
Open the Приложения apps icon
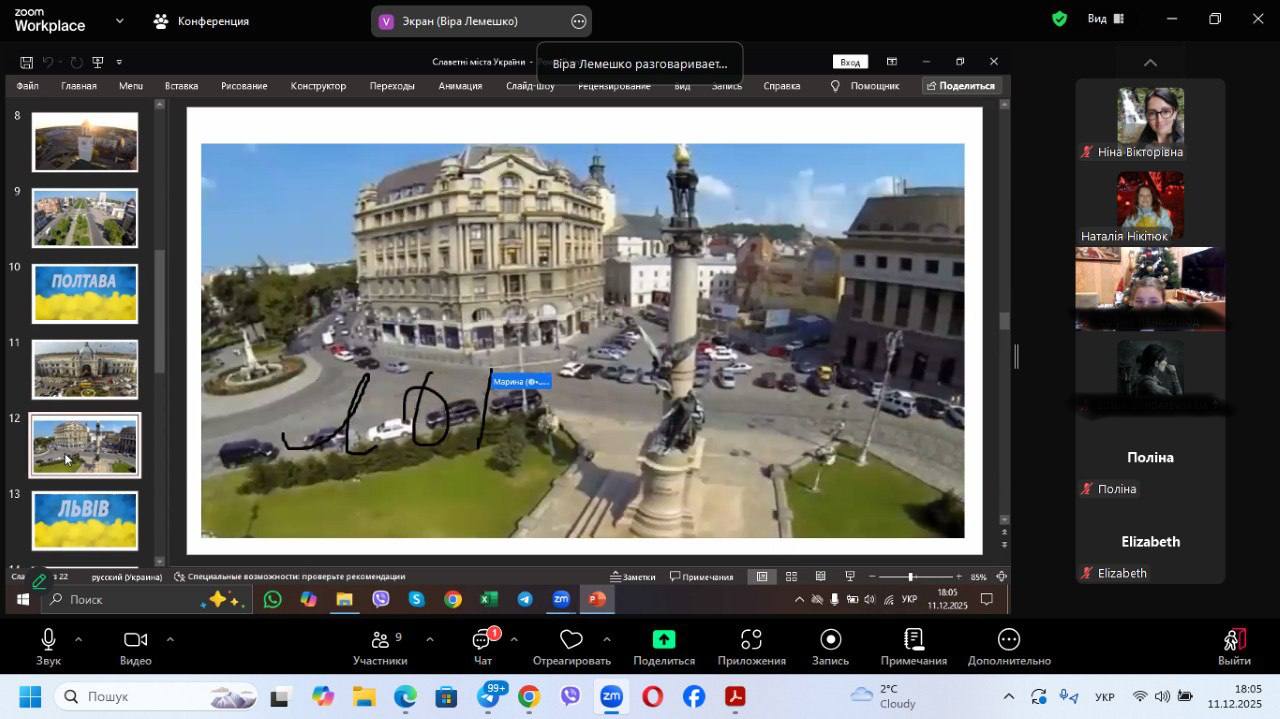(751, 640)
